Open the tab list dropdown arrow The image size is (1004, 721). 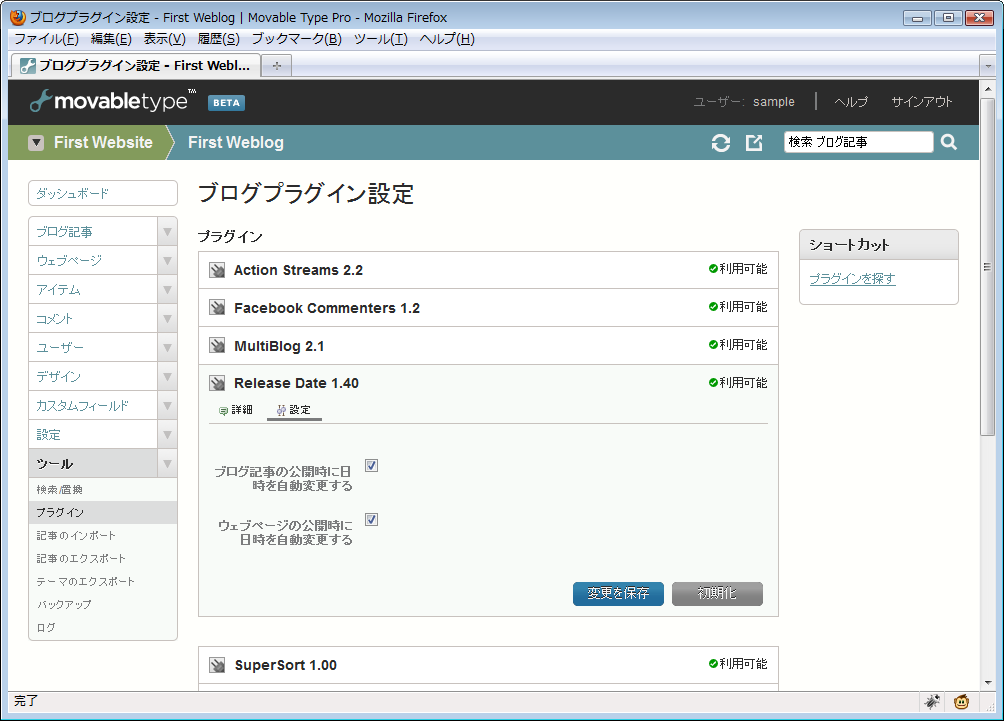tap(988, 65)
